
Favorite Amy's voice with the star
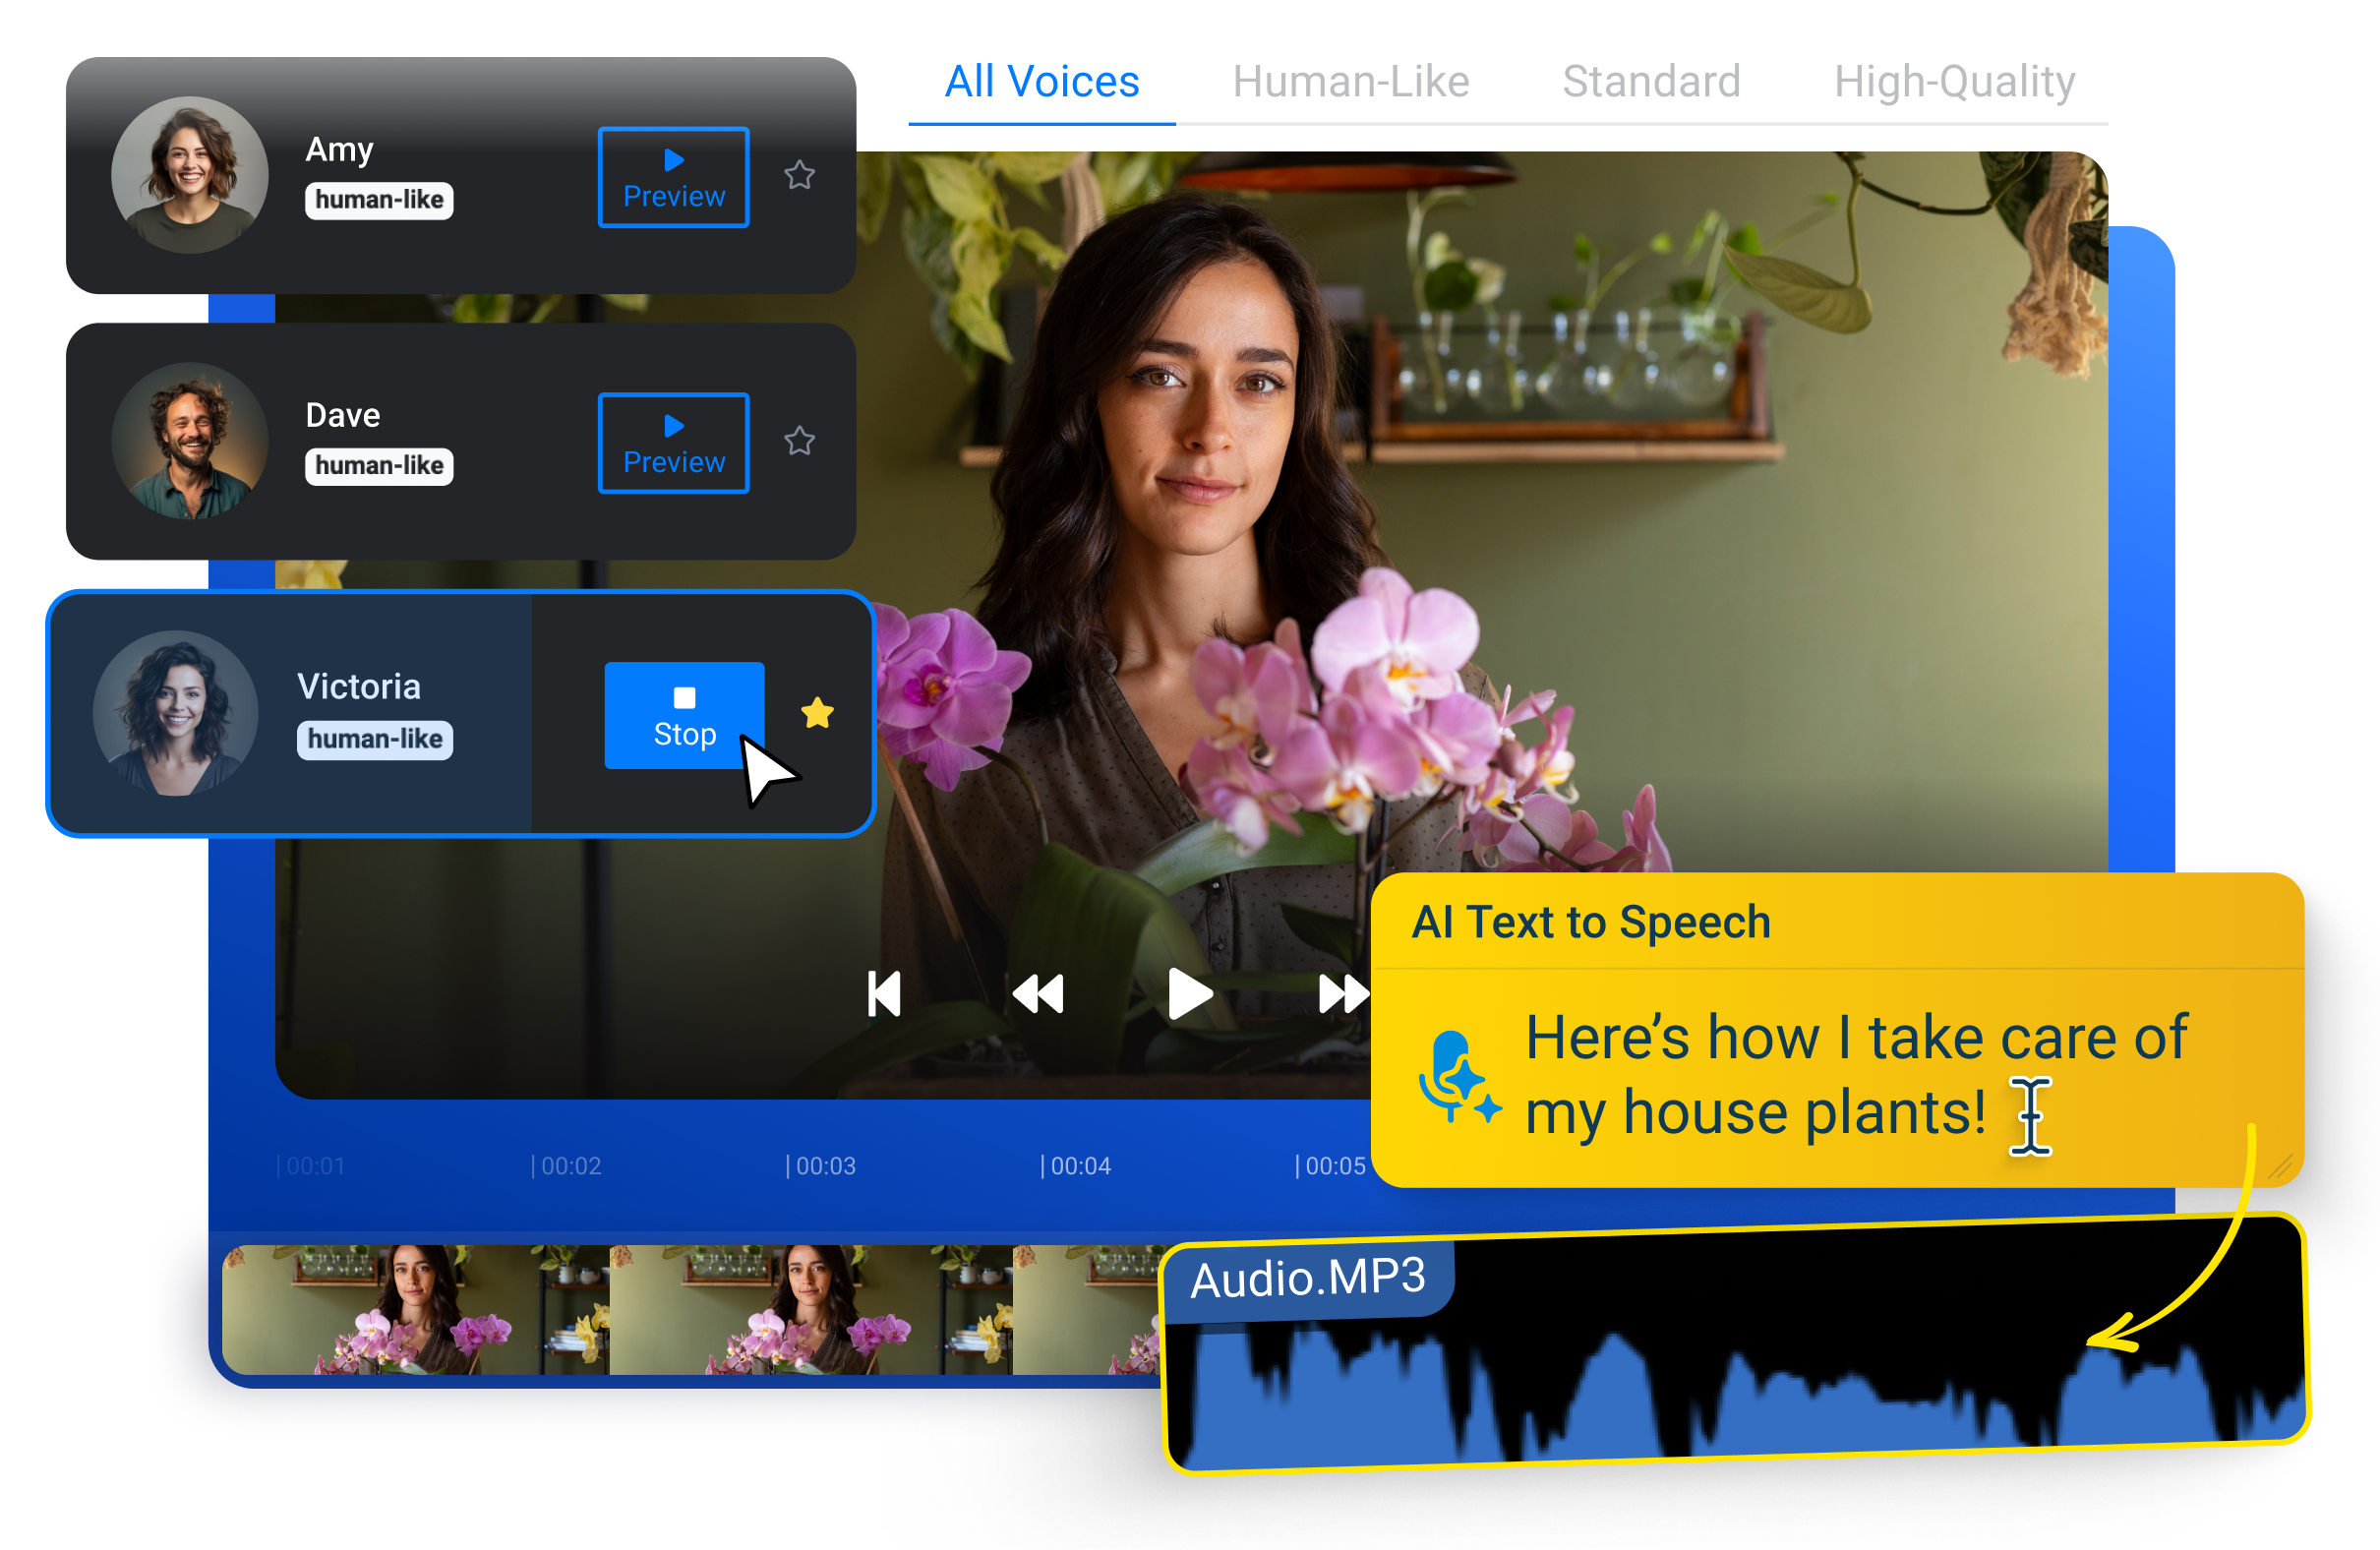[x=799, y=175]
